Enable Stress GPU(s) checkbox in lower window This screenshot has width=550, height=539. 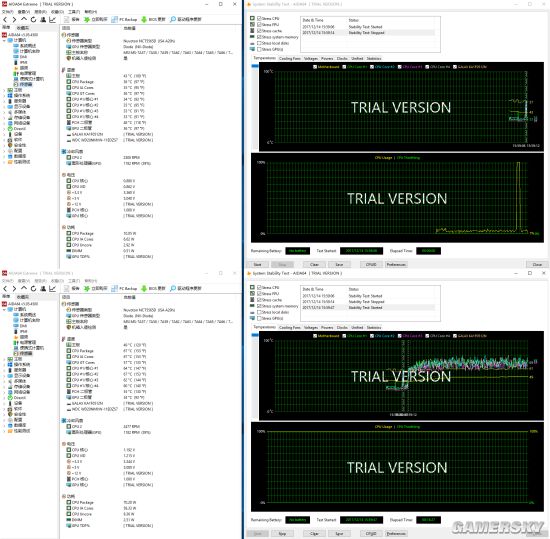point(259,318)
